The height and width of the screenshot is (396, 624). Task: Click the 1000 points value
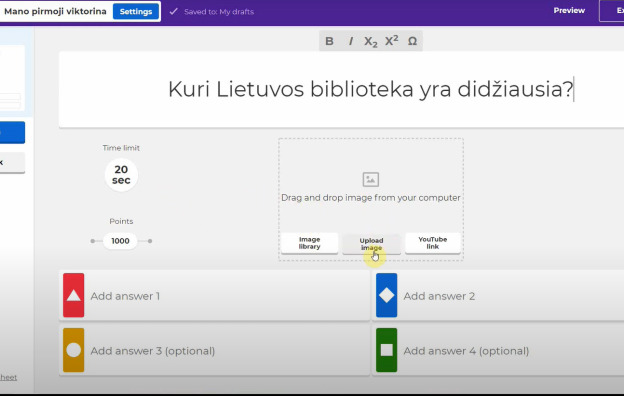[120, 241]
